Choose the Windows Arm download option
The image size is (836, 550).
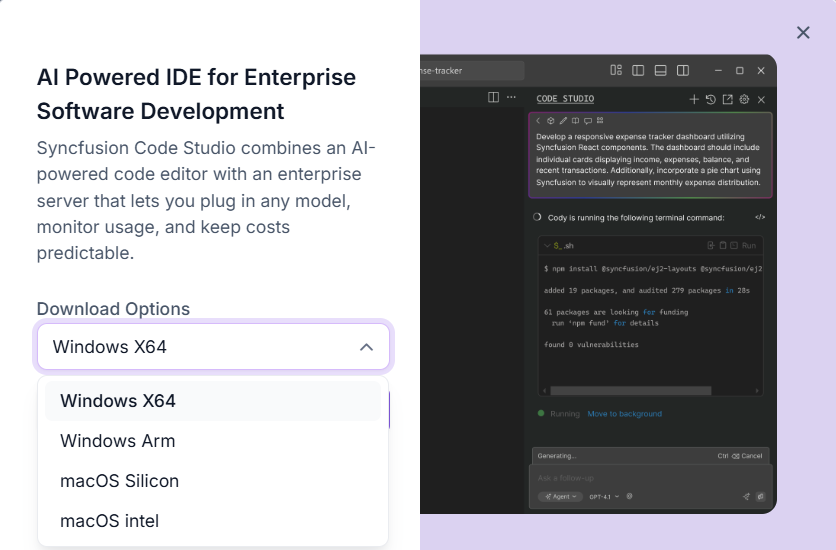click(x=213, y=441)
